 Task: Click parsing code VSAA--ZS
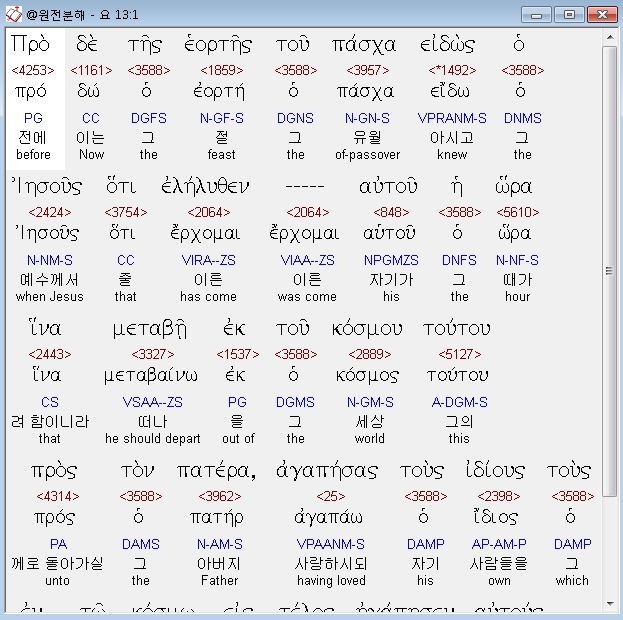tap(153, 402)
